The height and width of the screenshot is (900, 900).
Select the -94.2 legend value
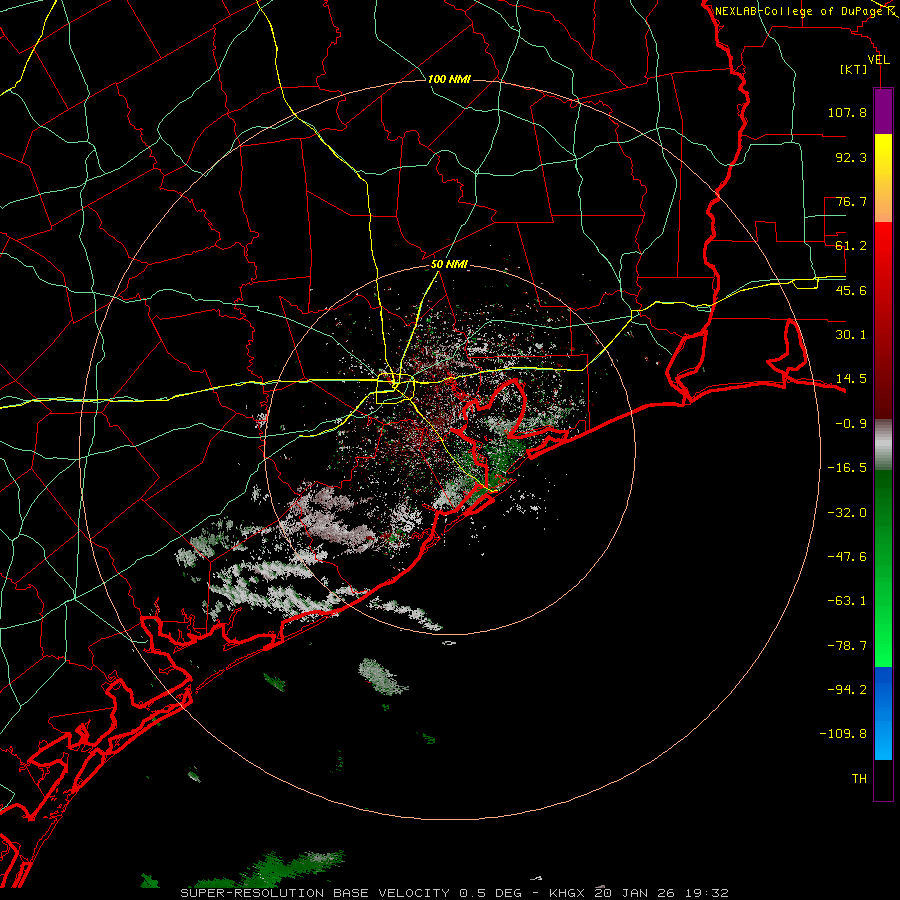(x=847, y=689)
